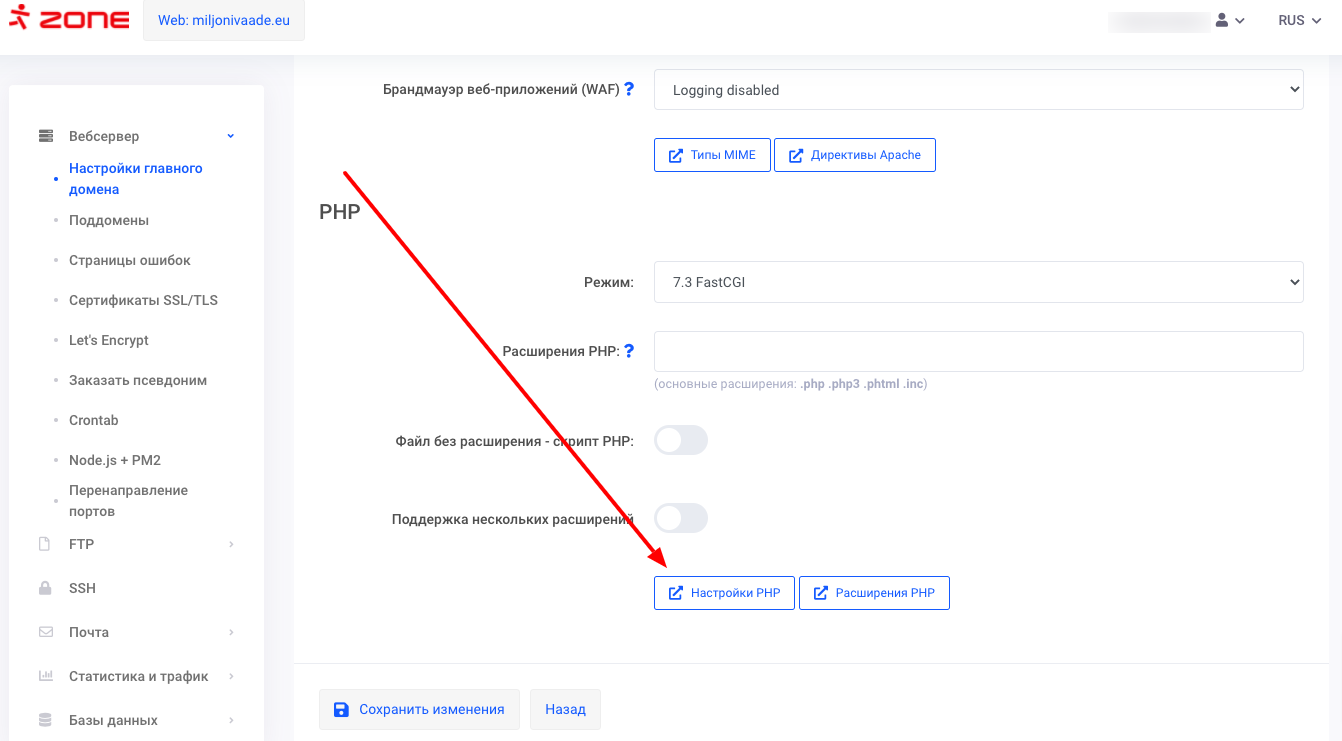Toggle Файл без расширения - скрипт PHP switch
Viewport: 1342px width, 741px height.
(x=681, y=440)
